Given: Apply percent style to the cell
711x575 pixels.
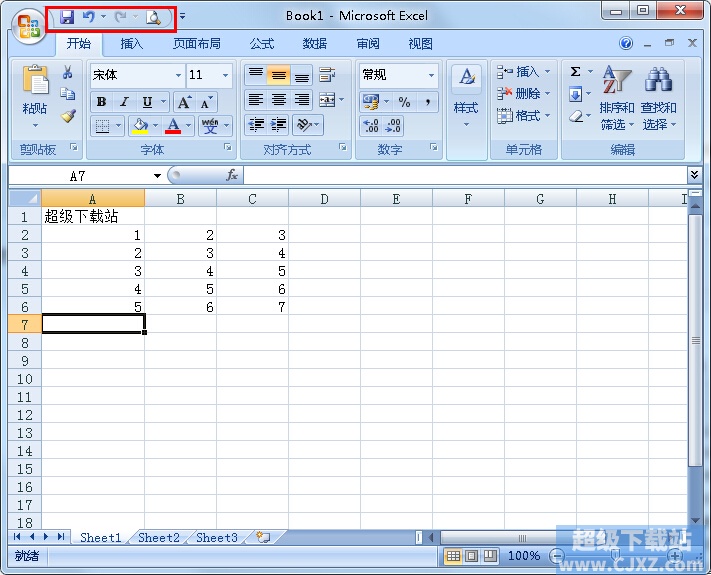Looking at the screenshot, I should tap(404, 102).
